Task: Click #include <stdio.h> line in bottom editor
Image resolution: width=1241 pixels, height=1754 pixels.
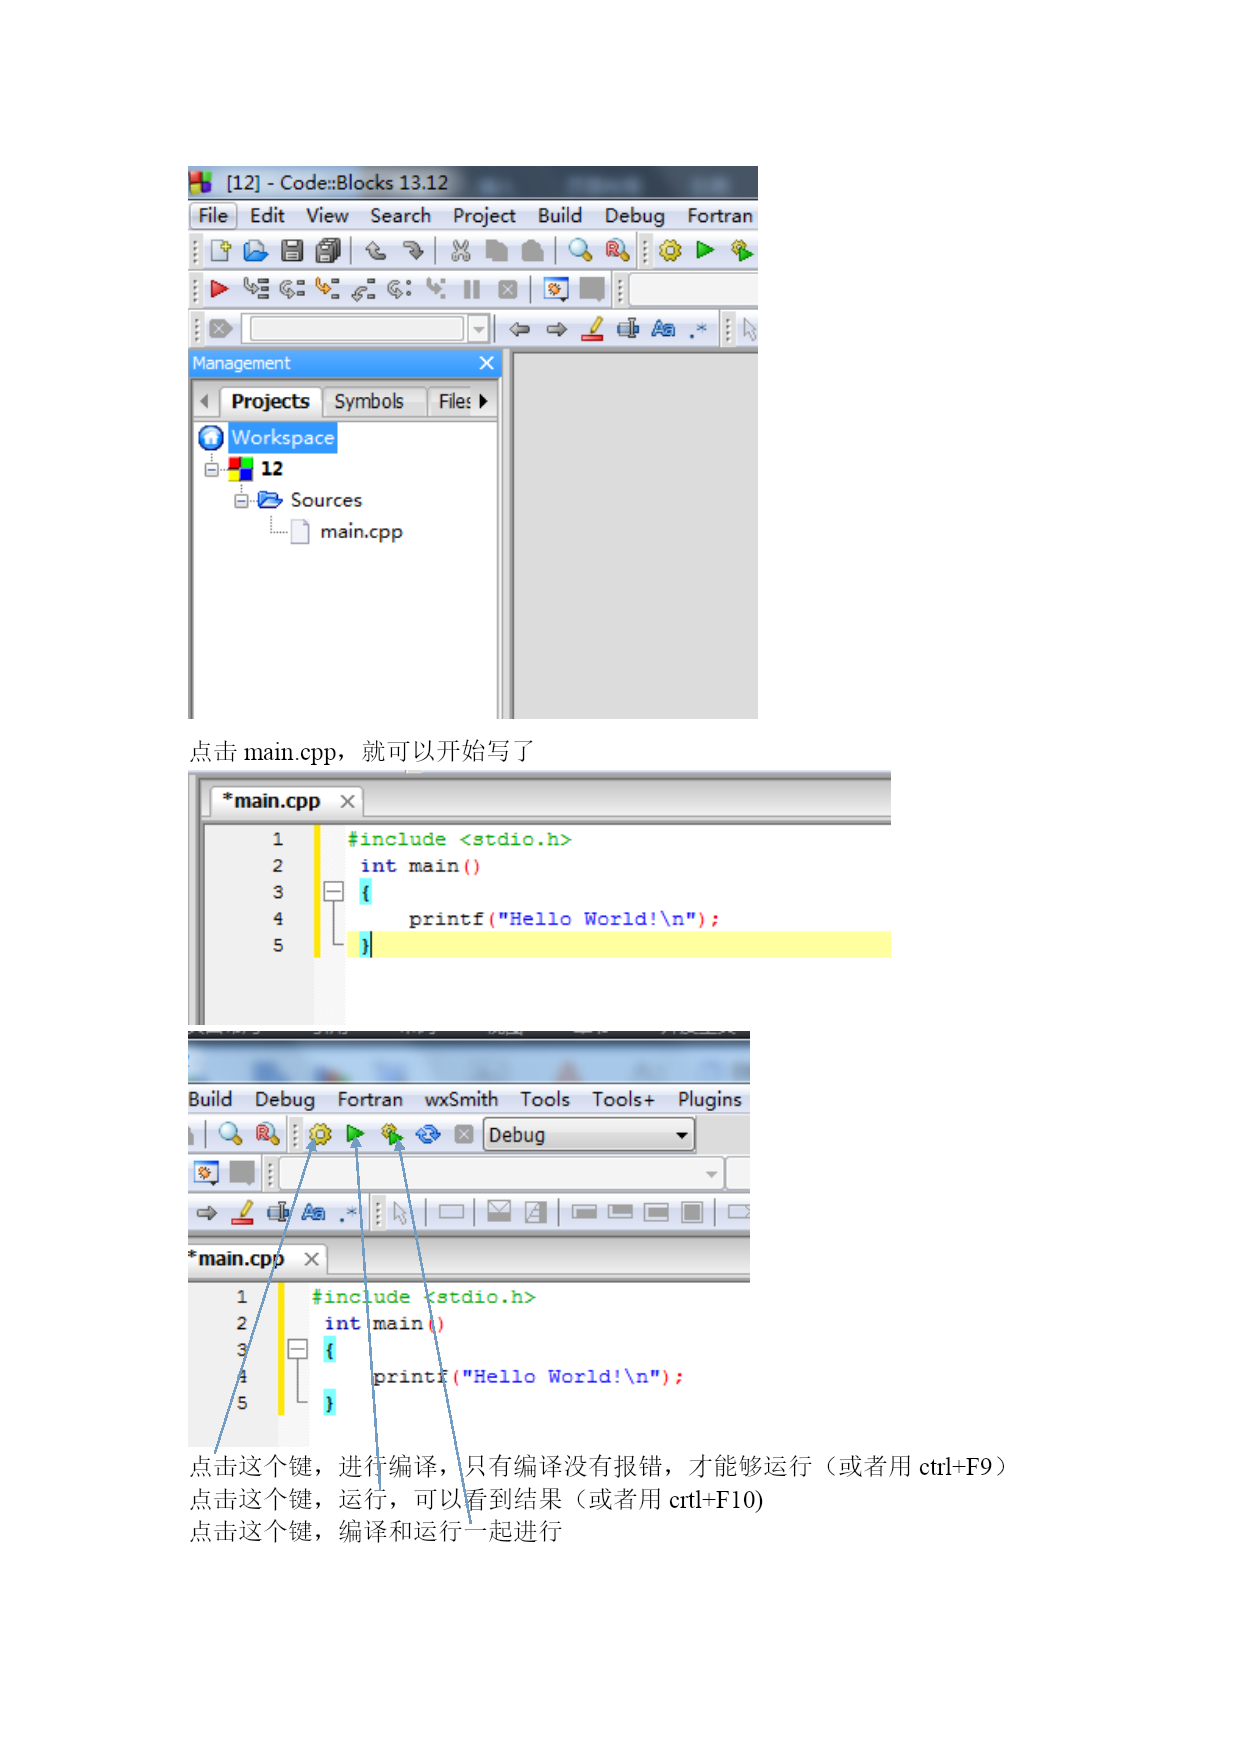Action: [x=423, y=1297]
